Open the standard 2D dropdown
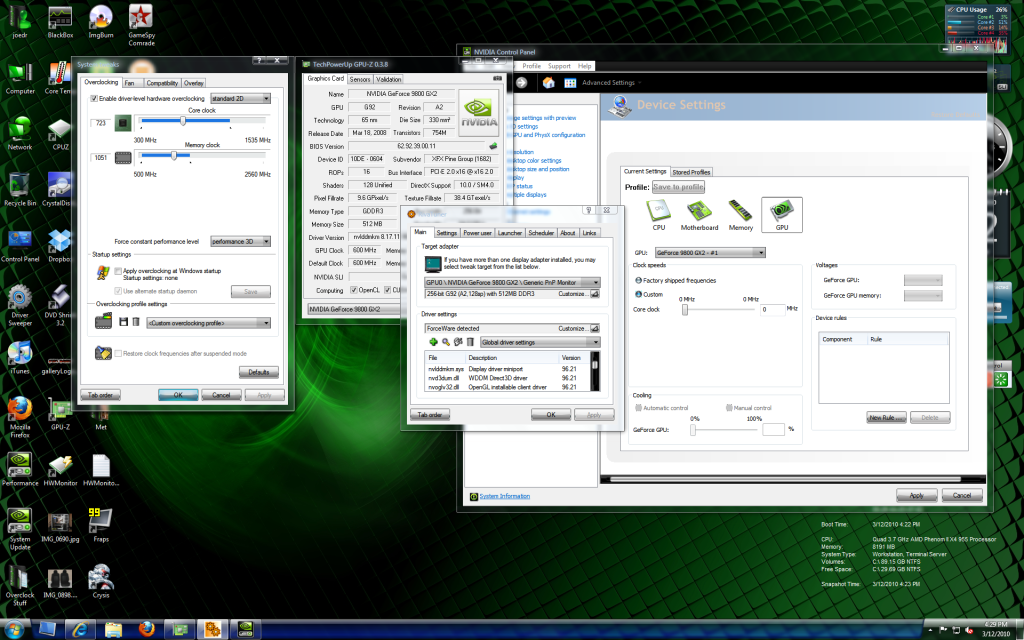 [240, 99]
